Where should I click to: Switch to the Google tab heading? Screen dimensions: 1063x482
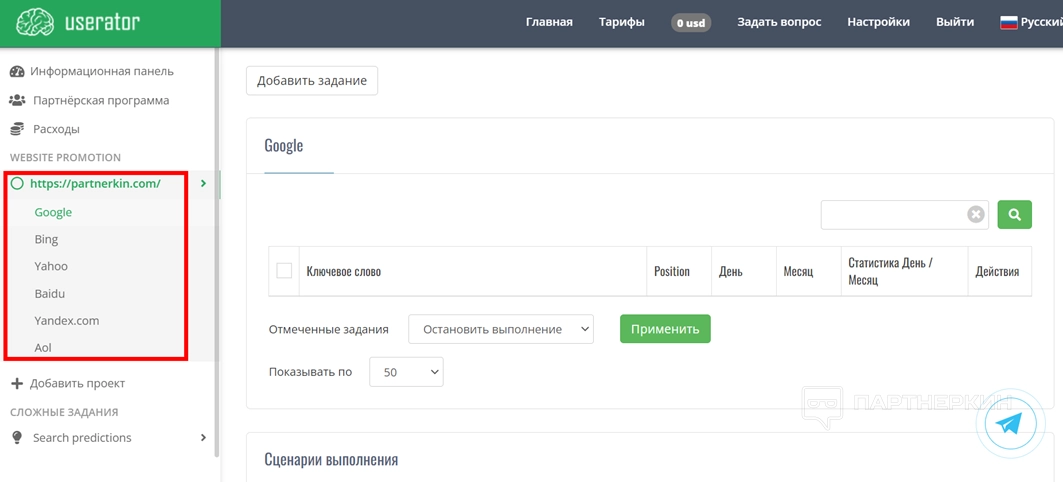pos(283,146)
